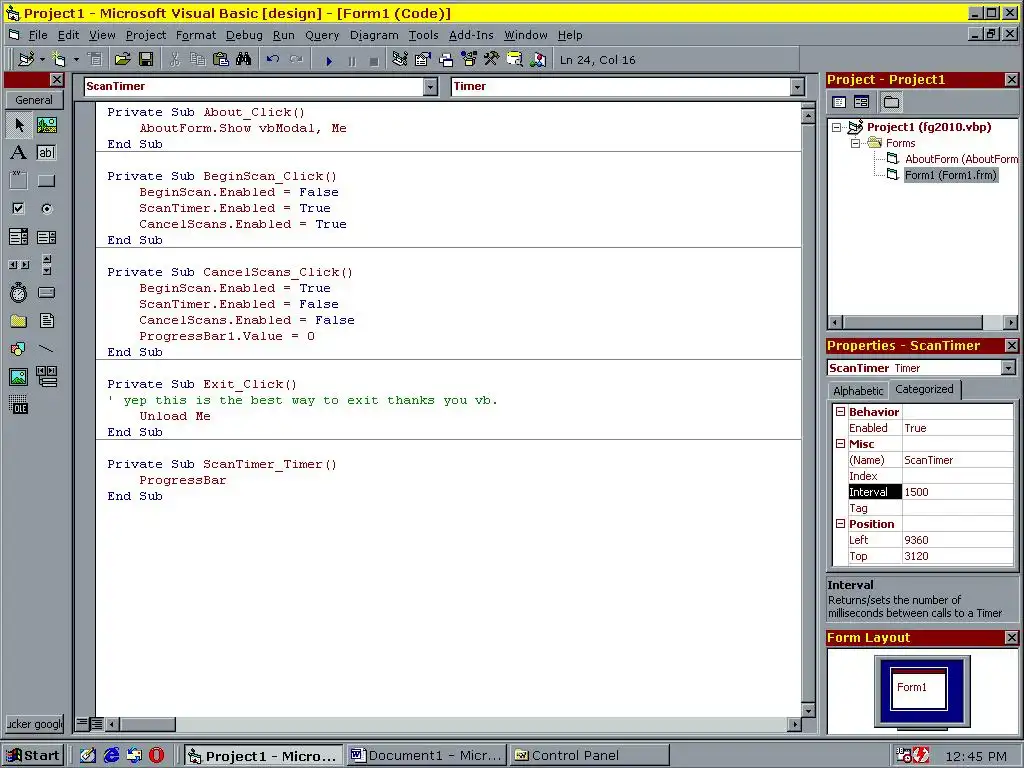Open the Project menu
The image size is (1024, 768).
click(x=146, y=35)
